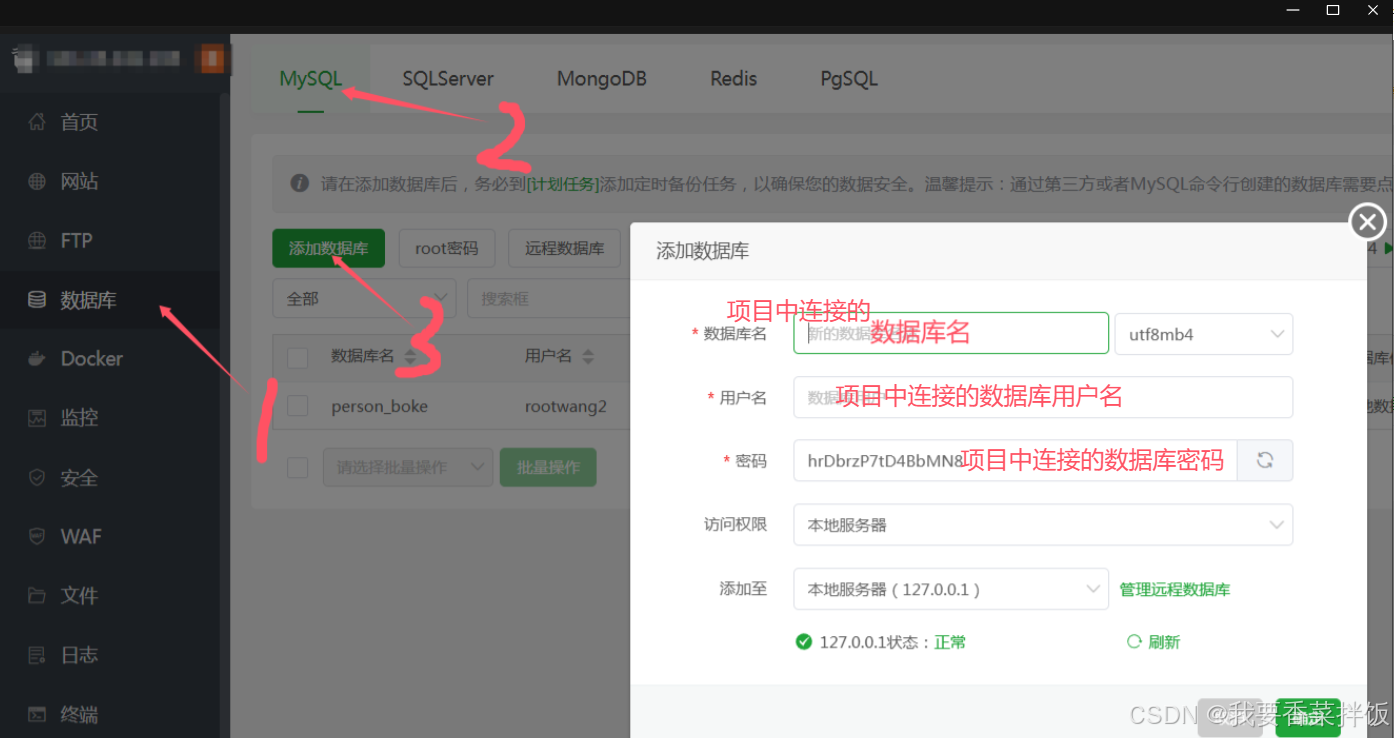Viewport: 1394px width, 738px height.
Task: Open the utf8mb4 charset dropdown
Action: point(1204,334)
